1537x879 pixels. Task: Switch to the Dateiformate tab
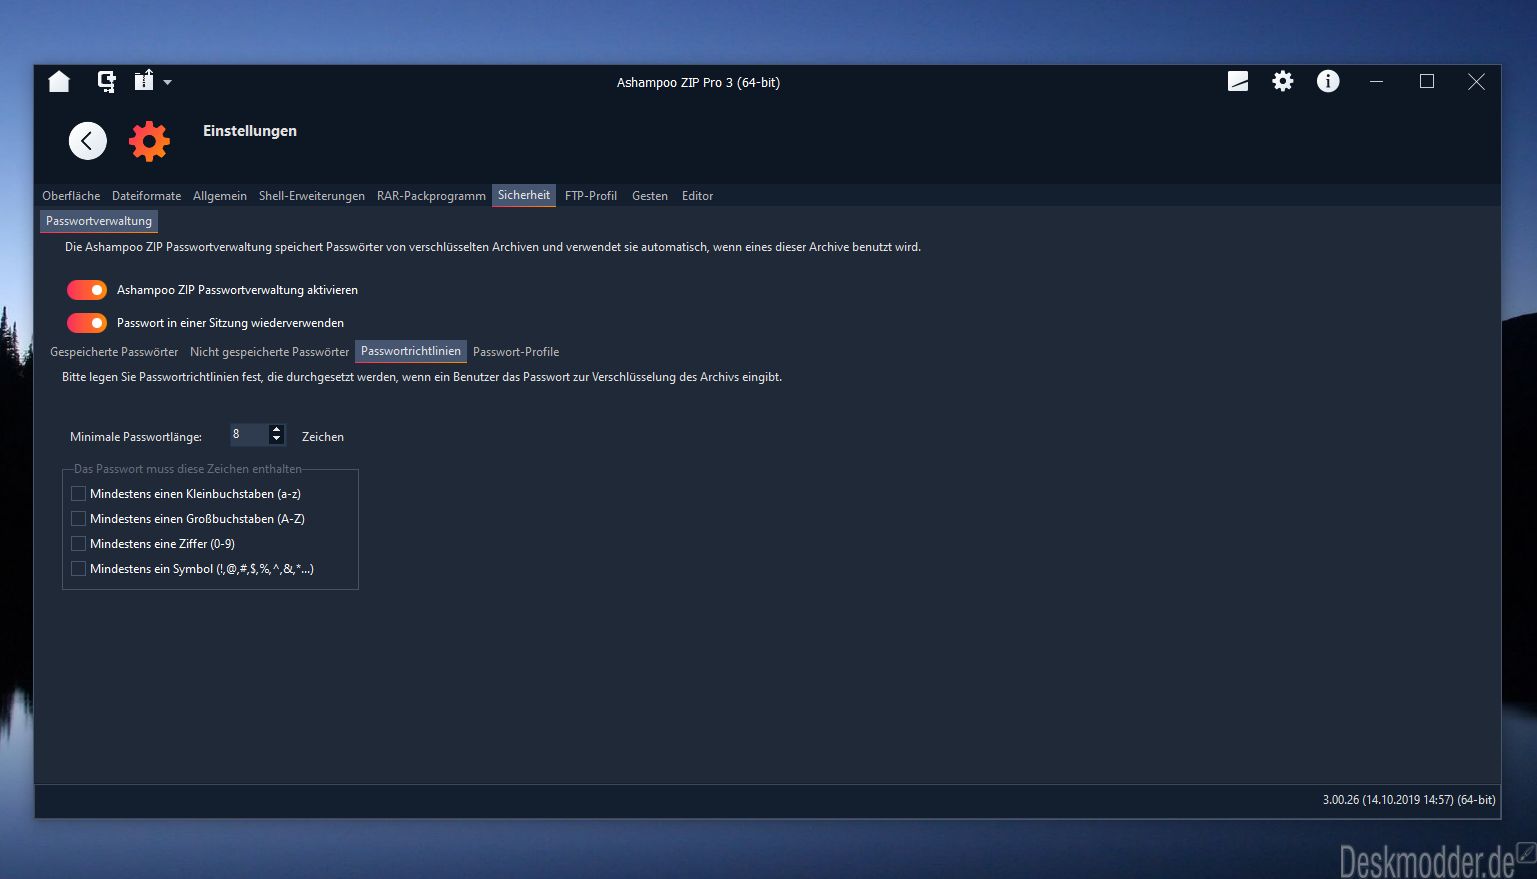[146, 196]
